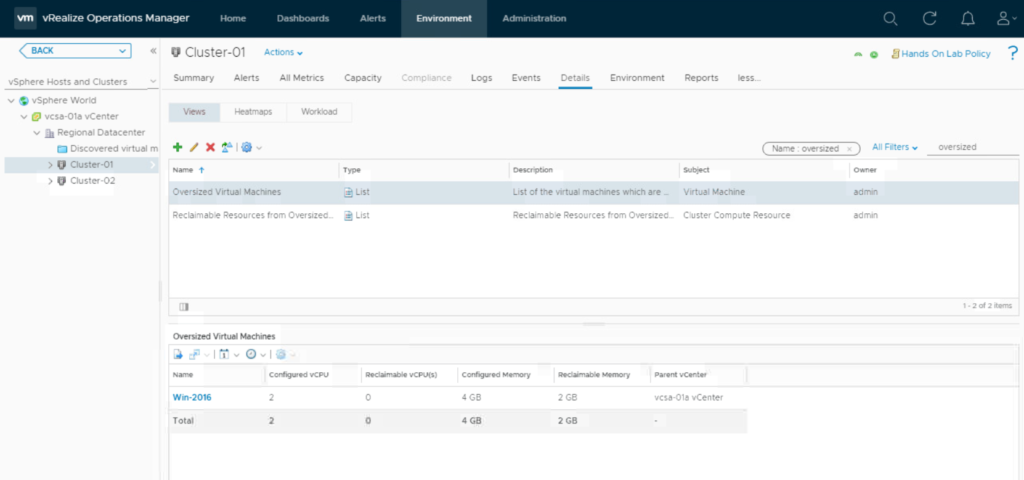Screen dimensions: 1024x480
Task: Open the Capacity tab
Action: (362, 78)
